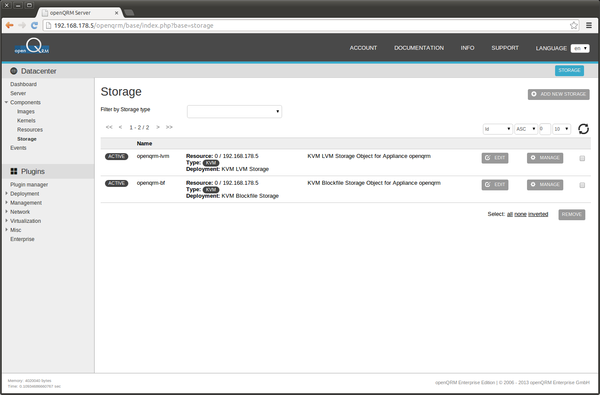Image resolution: width=600 pixels, height=395 pixels.
Task: Open Kernels under Components
Action: [x=26, y=121]
